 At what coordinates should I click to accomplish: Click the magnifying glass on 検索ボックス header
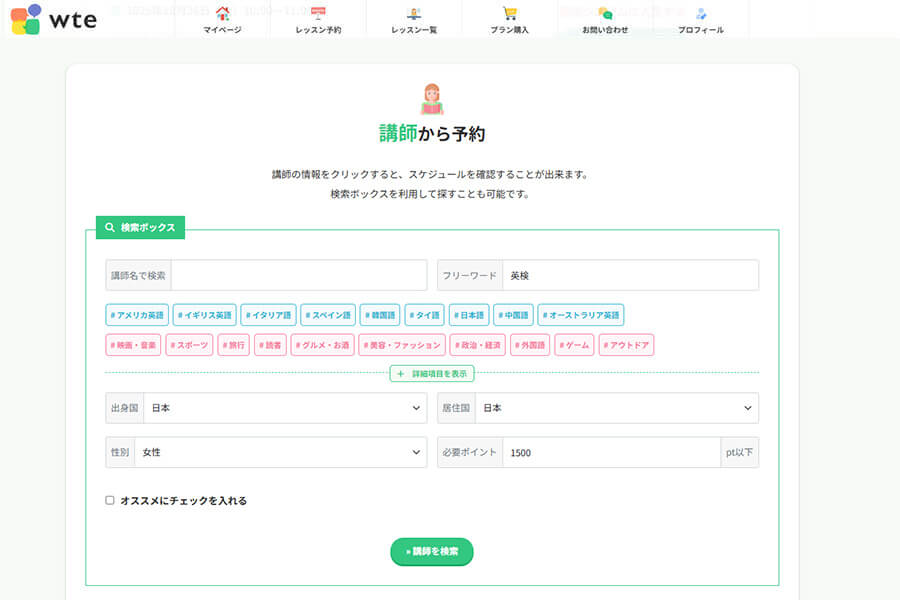coord(110,227)
